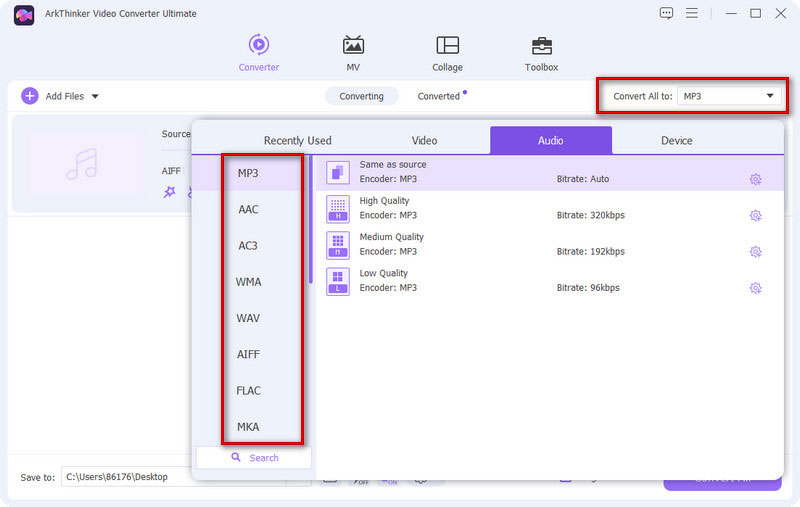Click the Bitrate: Auto text
Image resolution: width=800 pixels, height=507 pixels.
click(x=583, y=179)
